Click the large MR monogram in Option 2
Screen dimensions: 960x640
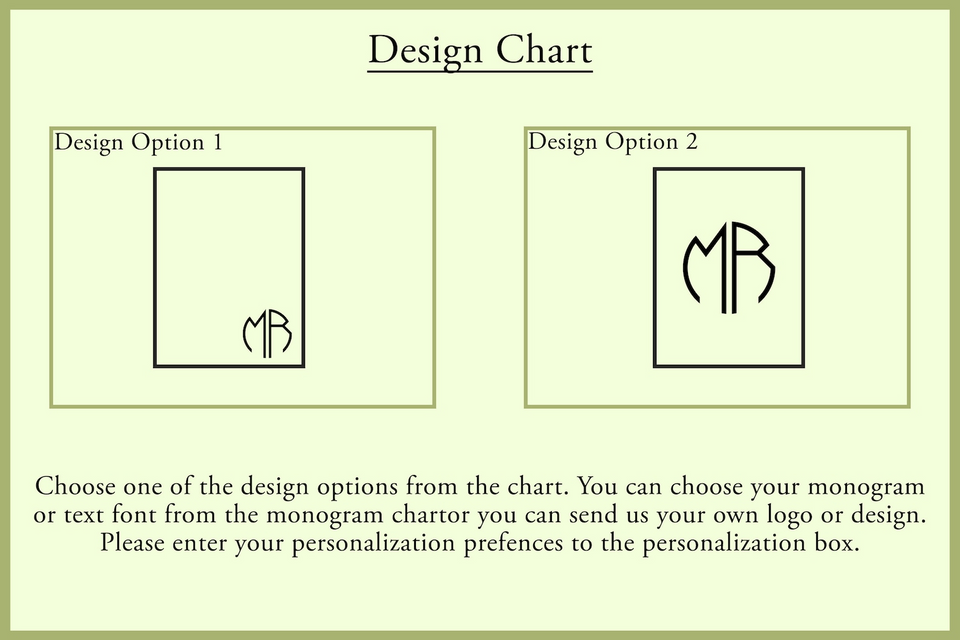(729, 267)
